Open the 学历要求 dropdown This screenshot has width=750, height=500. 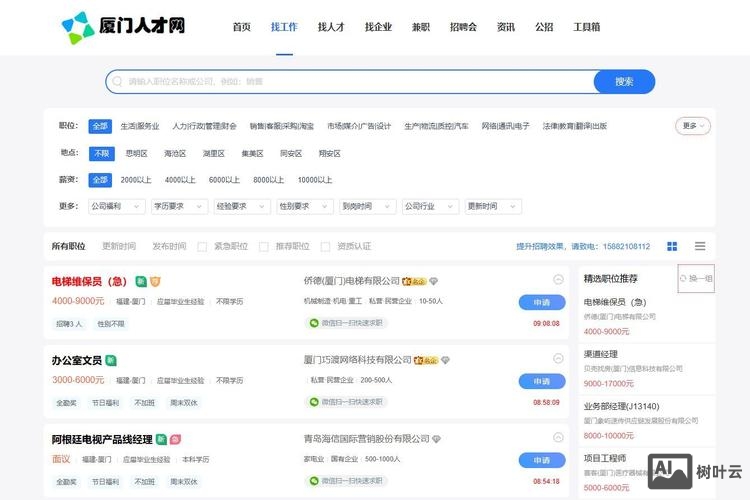pyautogui.click(x=179, y=206)
